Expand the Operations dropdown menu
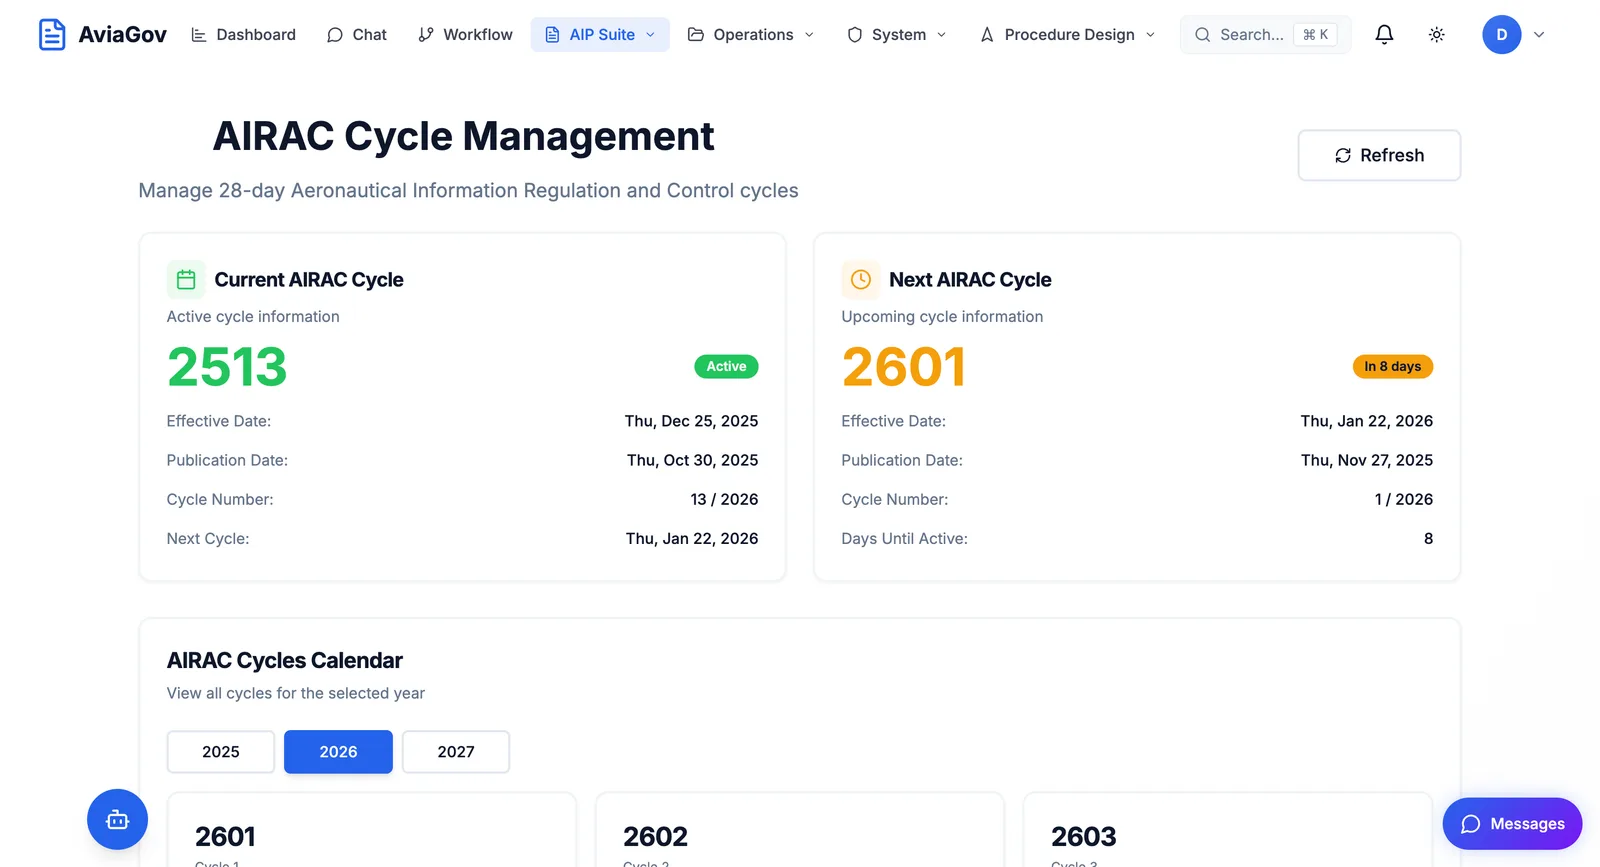1600x867 pixels. pyautogui.click(x=751, y=35)
